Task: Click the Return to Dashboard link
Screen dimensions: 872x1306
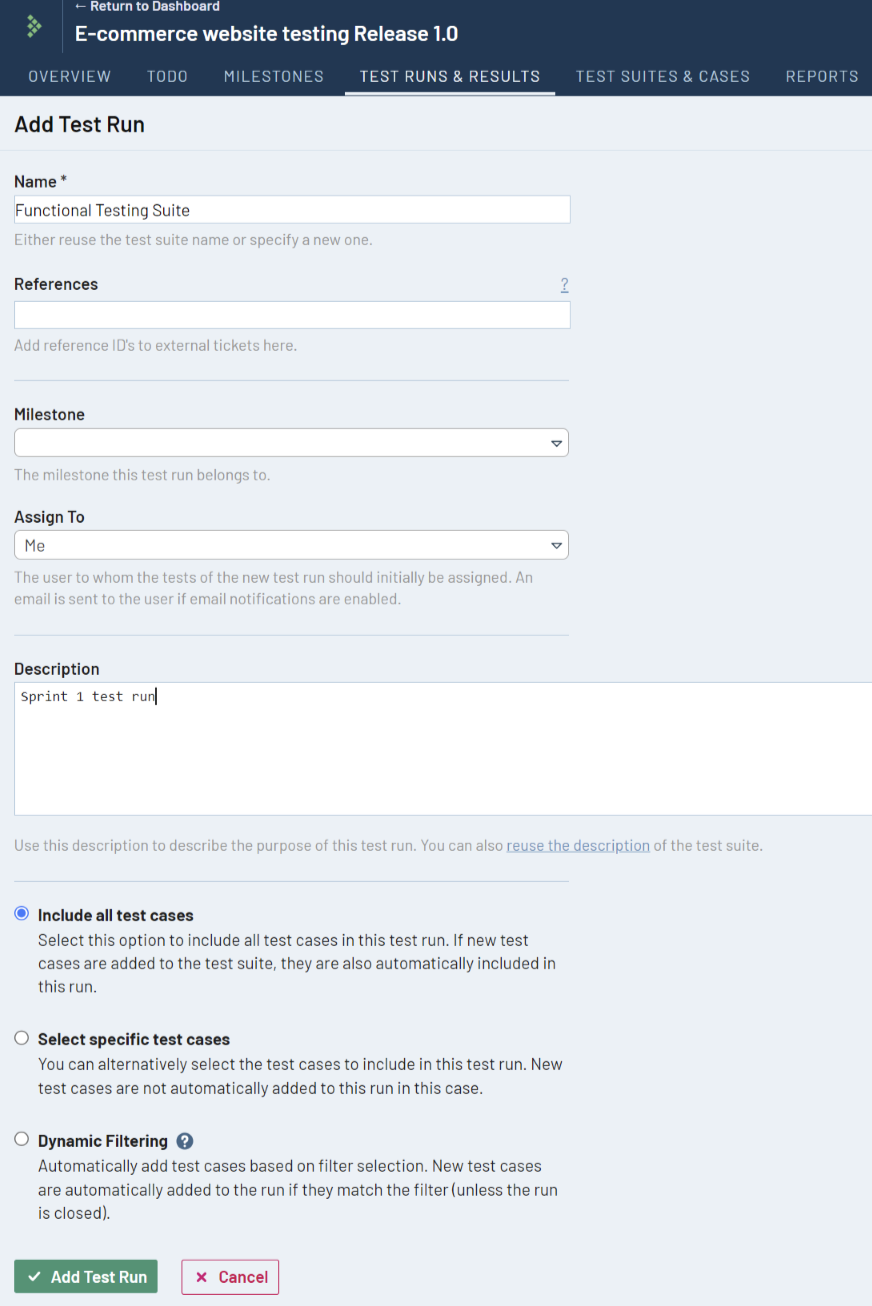Action: click(147, 7)
